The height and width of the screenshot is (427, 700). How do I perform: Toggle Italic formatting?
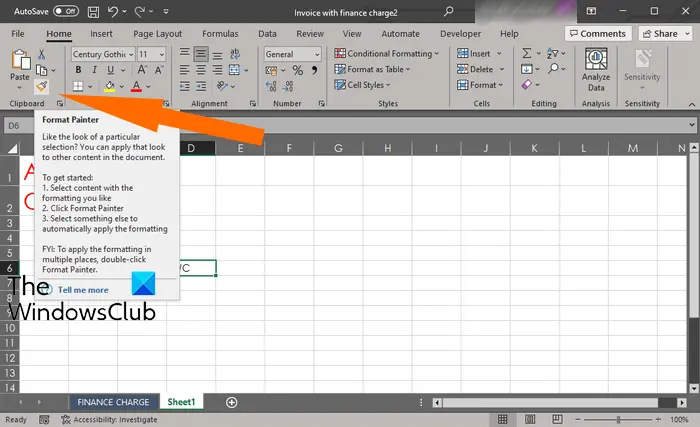[x=95, y=70]
